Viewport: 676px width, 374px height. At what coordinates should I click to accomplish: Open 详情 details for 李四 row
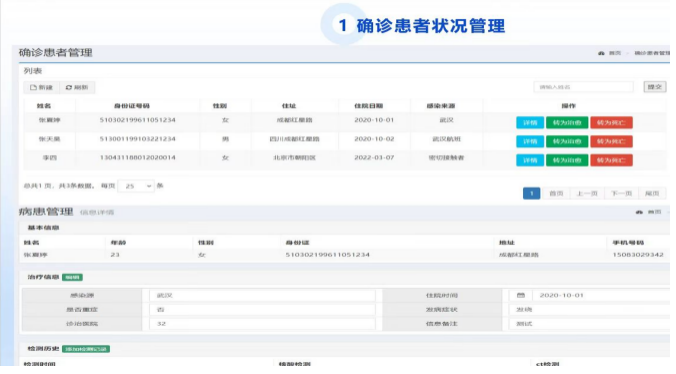click(x=530, y=160)
